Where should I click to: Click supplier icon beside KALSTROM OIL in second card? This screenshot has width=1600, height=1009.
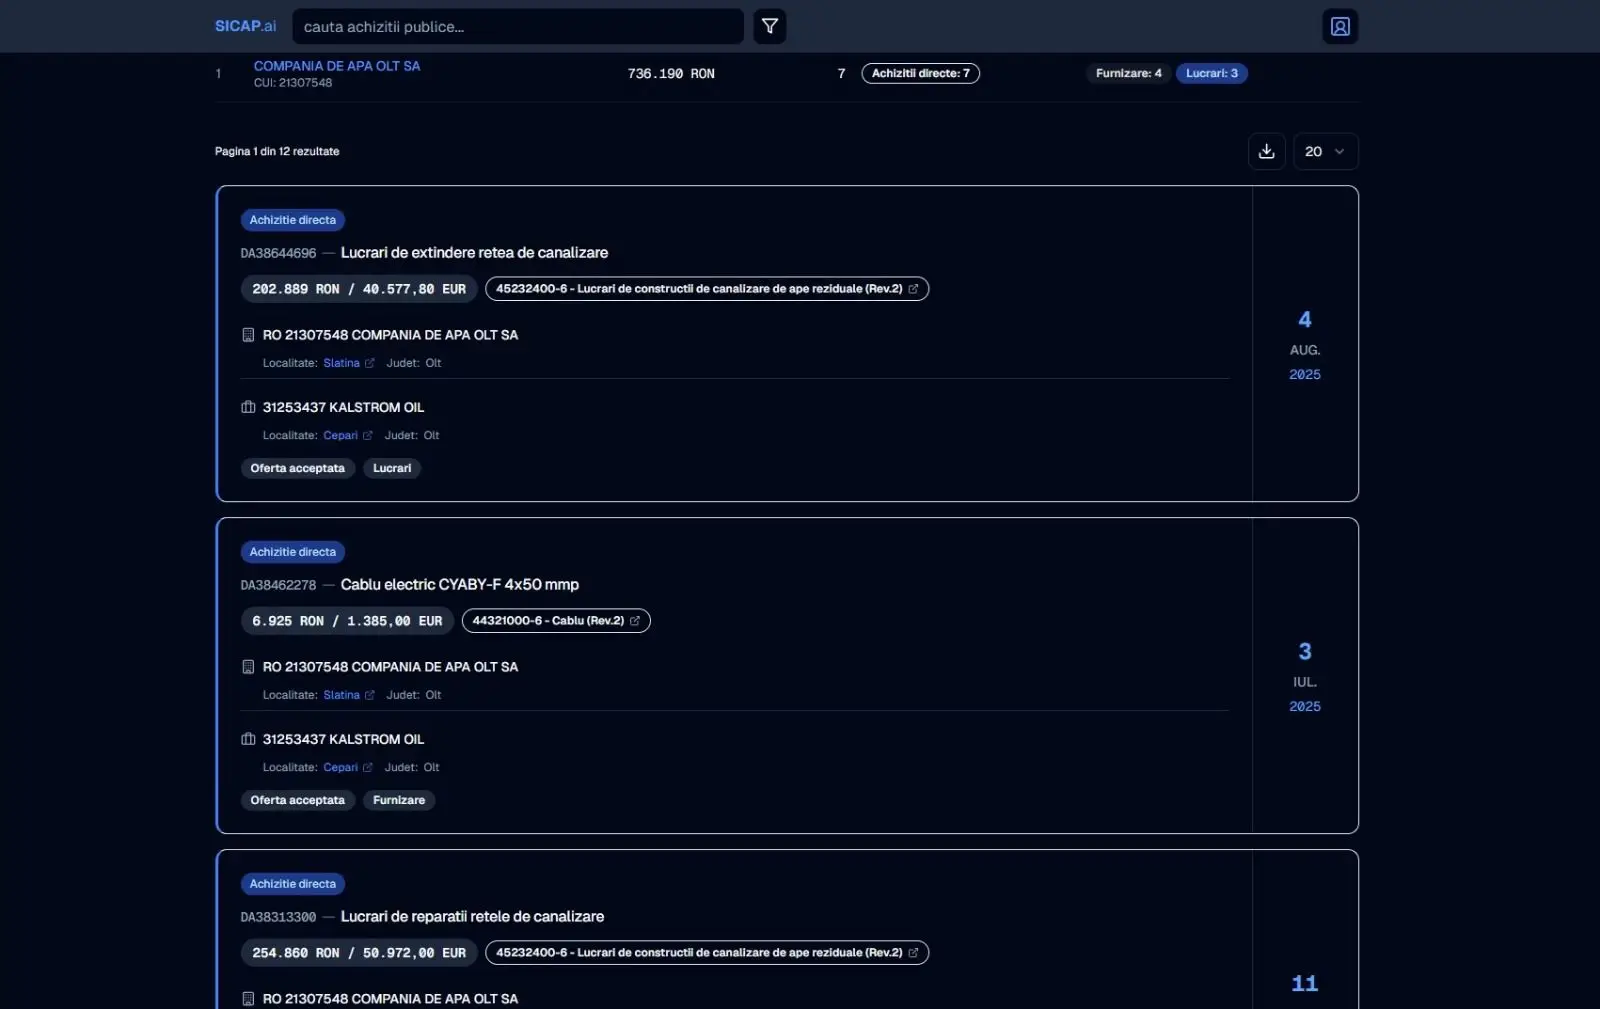click(248, 739)
